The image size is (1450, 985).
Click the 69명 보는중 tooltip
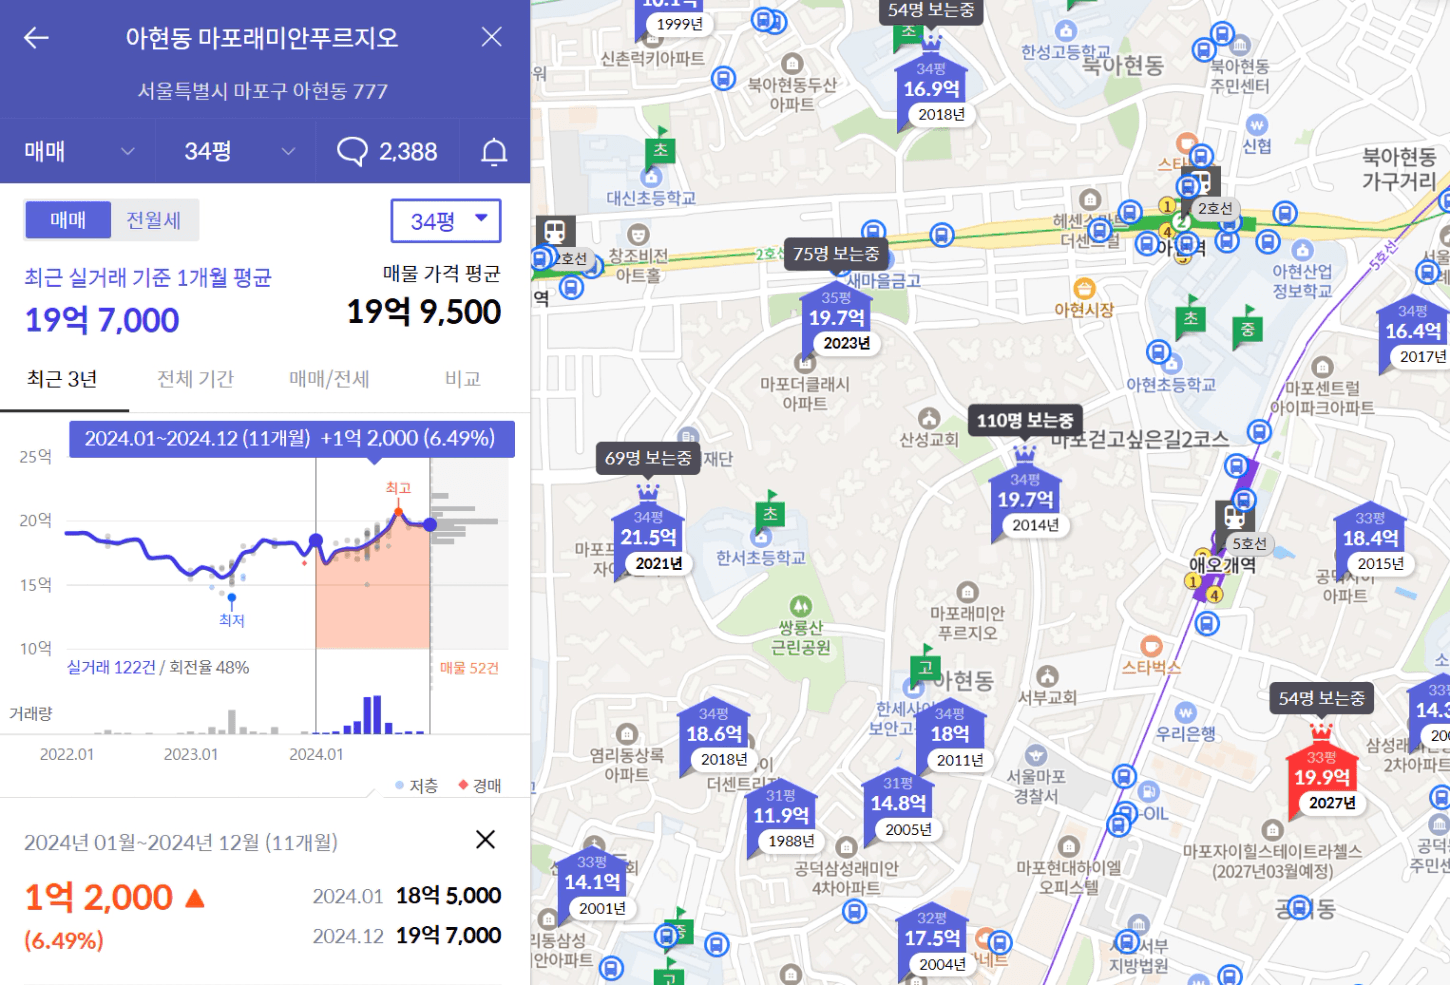(x=648, y=458)
